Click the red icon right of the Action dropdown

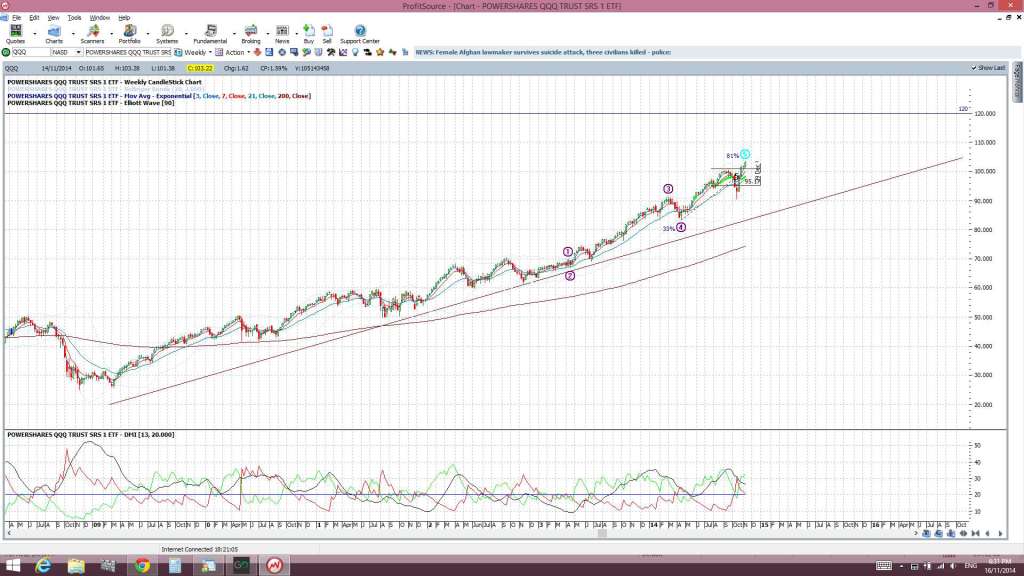pos(257,52)
